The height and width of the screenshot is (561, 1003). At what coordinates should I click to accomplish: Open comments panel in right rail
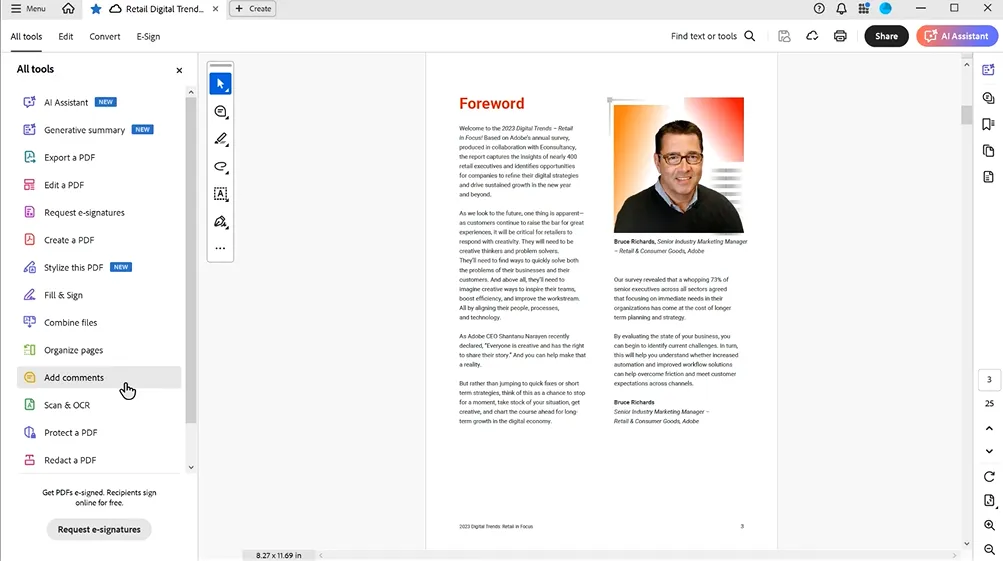pos(989,98)
